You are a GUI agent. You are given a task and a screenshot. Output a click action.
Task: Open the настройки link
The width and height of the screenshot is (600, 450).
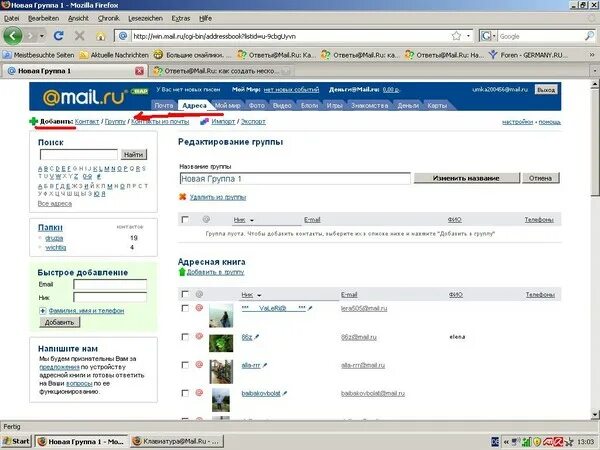point(517,122)
